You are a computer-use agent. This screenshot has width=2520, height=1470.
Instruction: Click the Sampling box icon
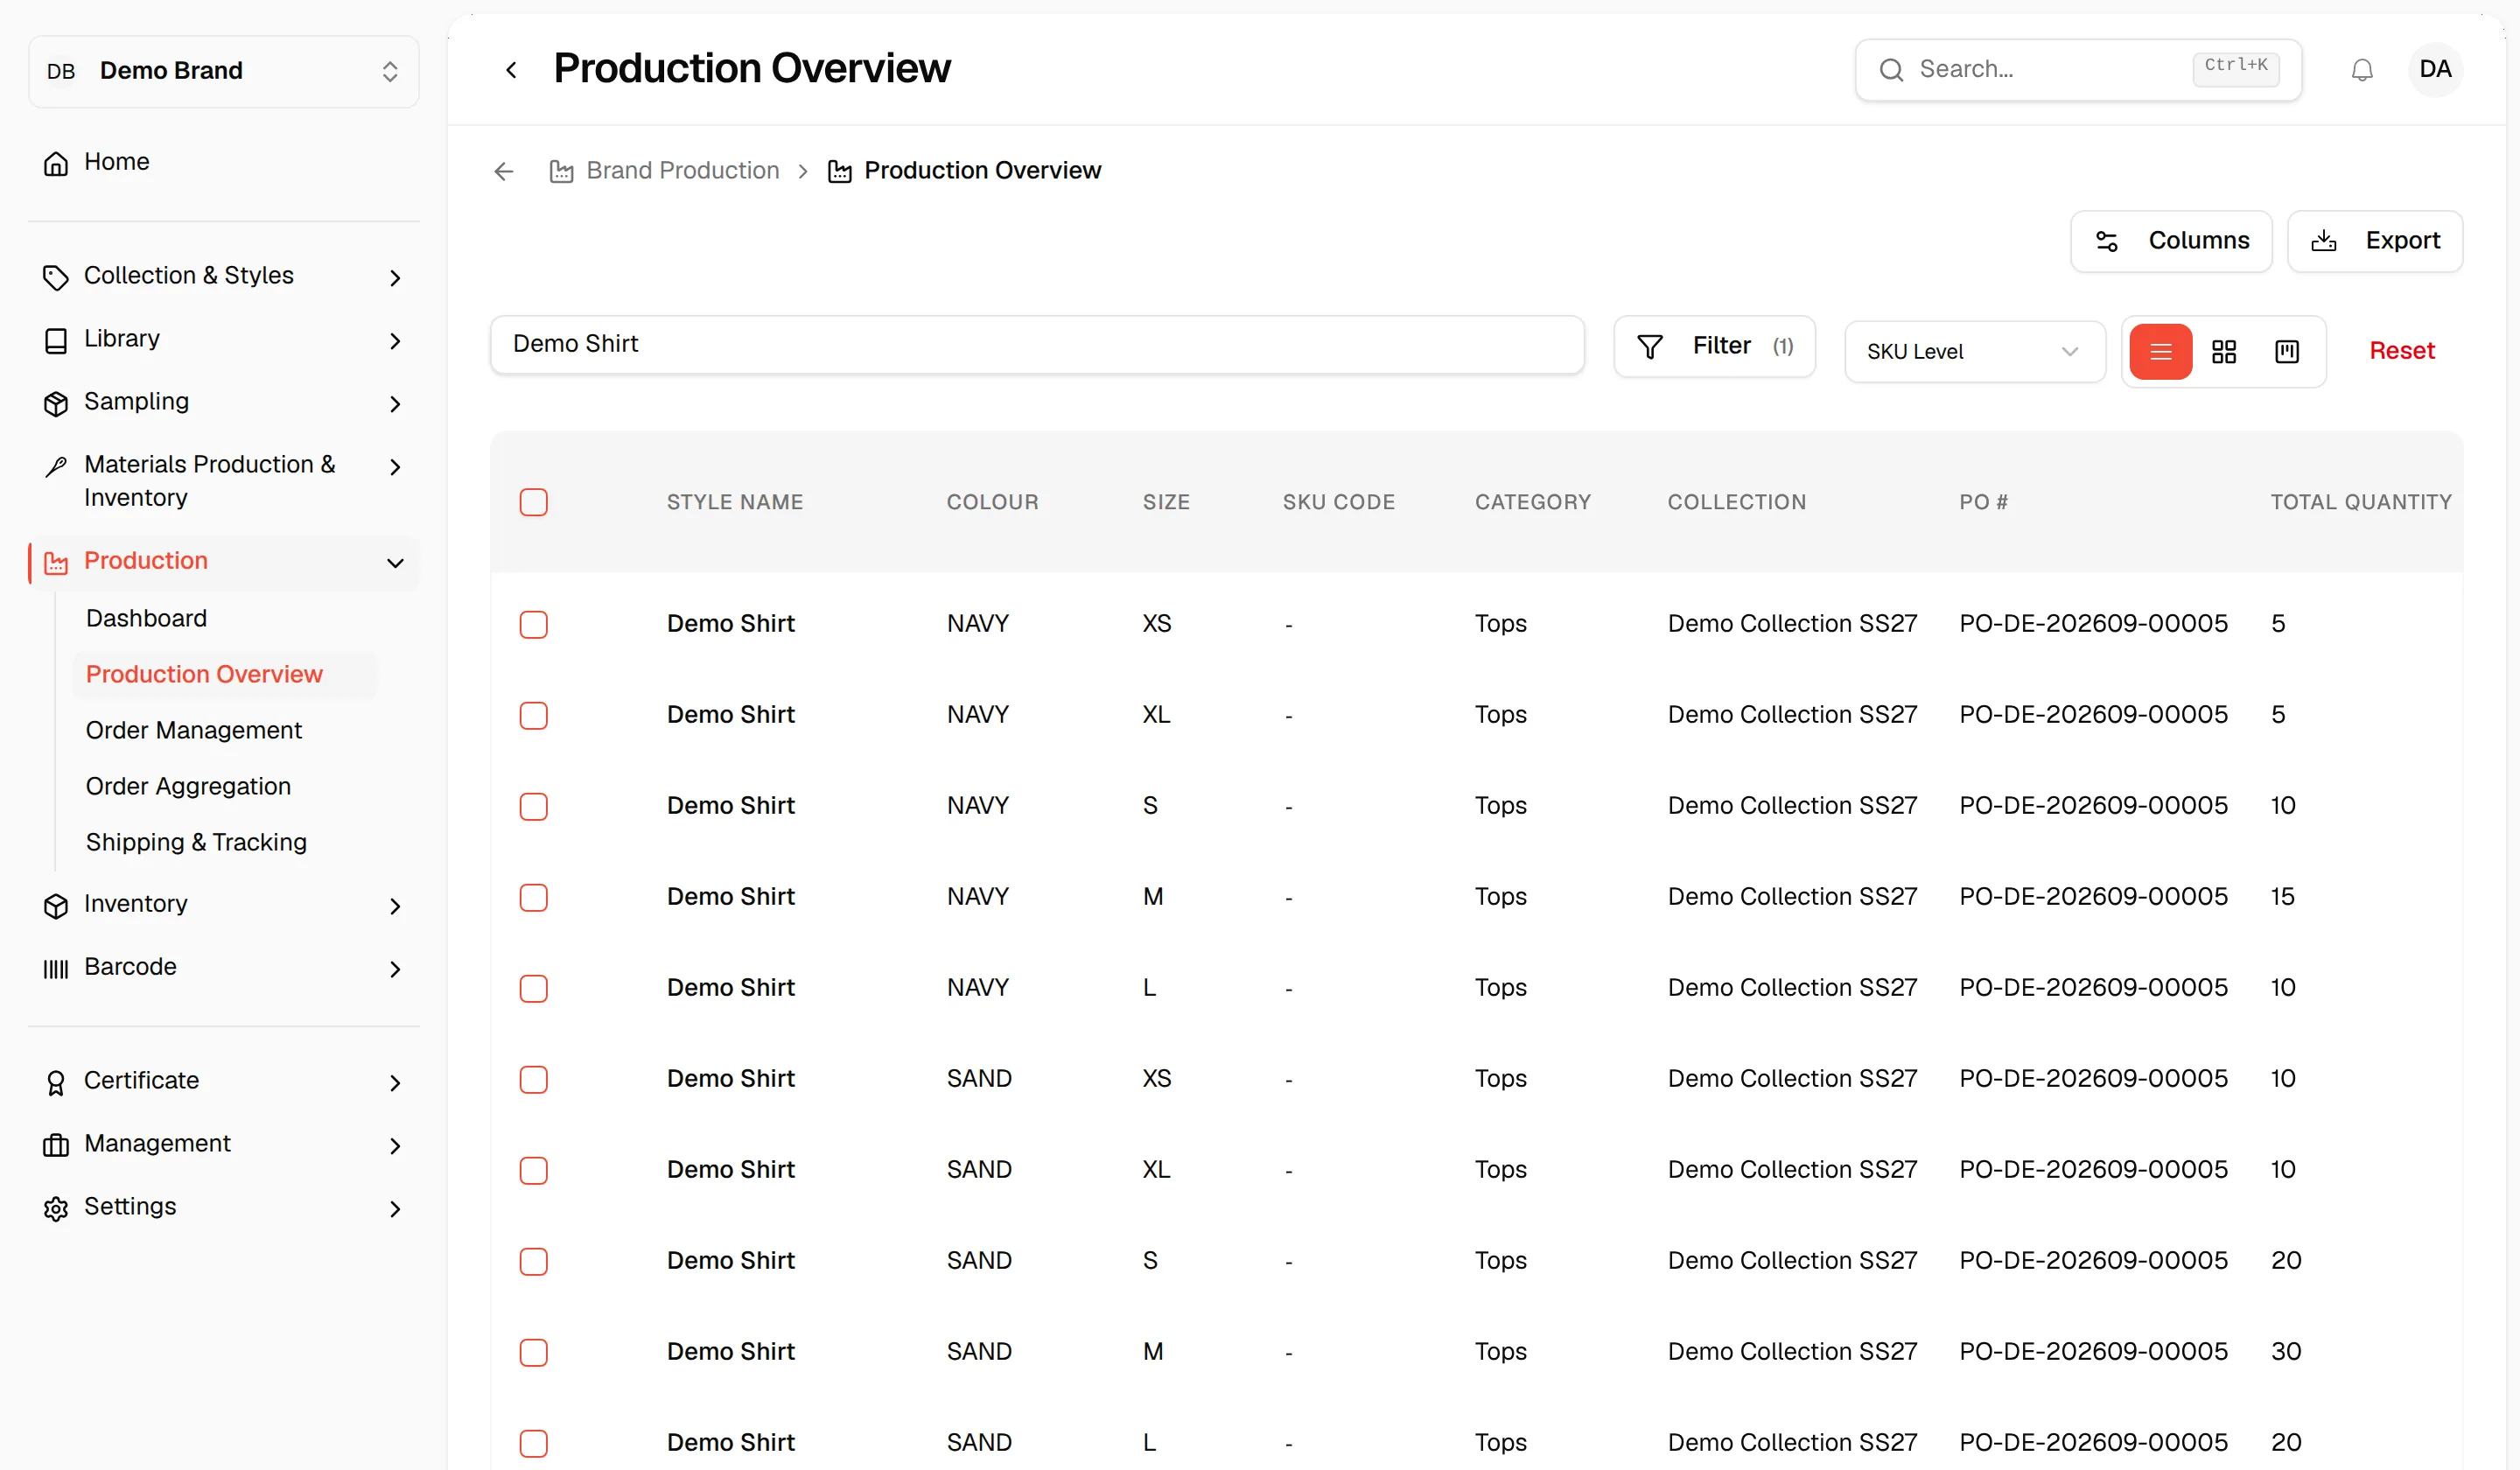56,404
